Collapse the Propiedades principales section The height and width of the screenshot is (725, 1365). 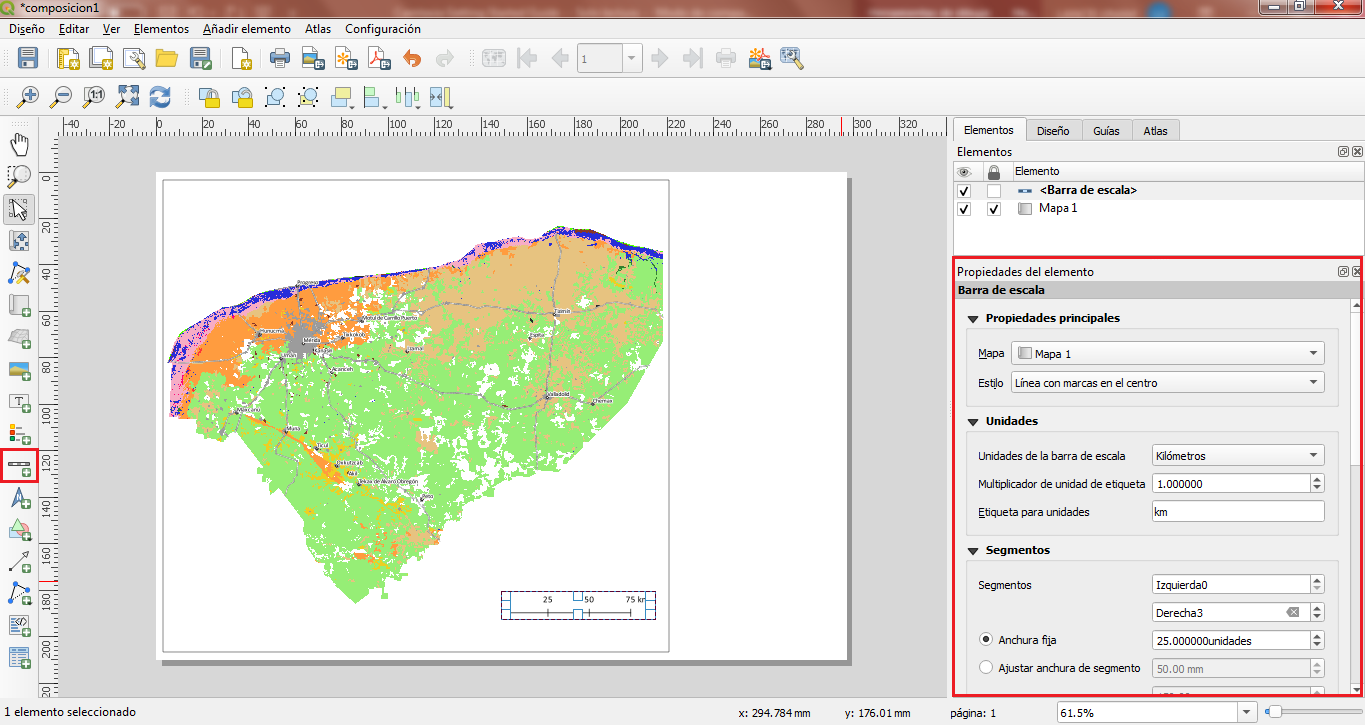[972, 318]
